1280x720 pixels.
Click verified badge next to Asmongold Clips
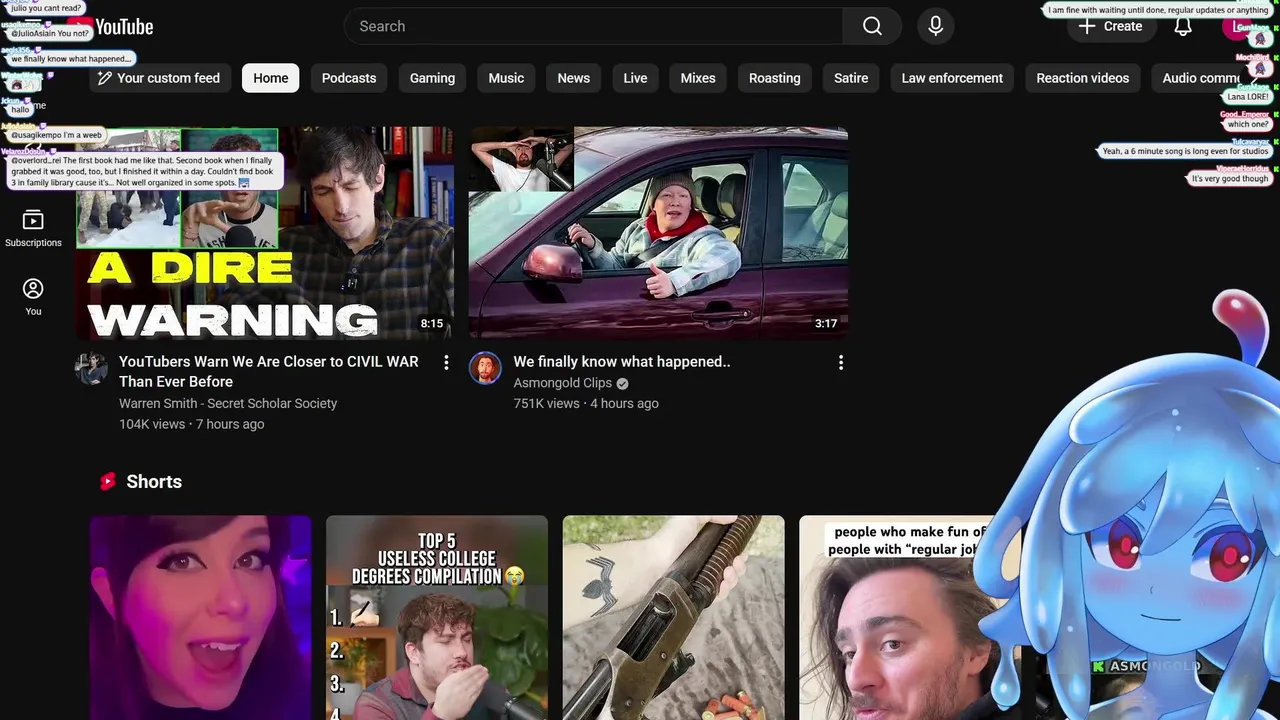pos(622,383)
